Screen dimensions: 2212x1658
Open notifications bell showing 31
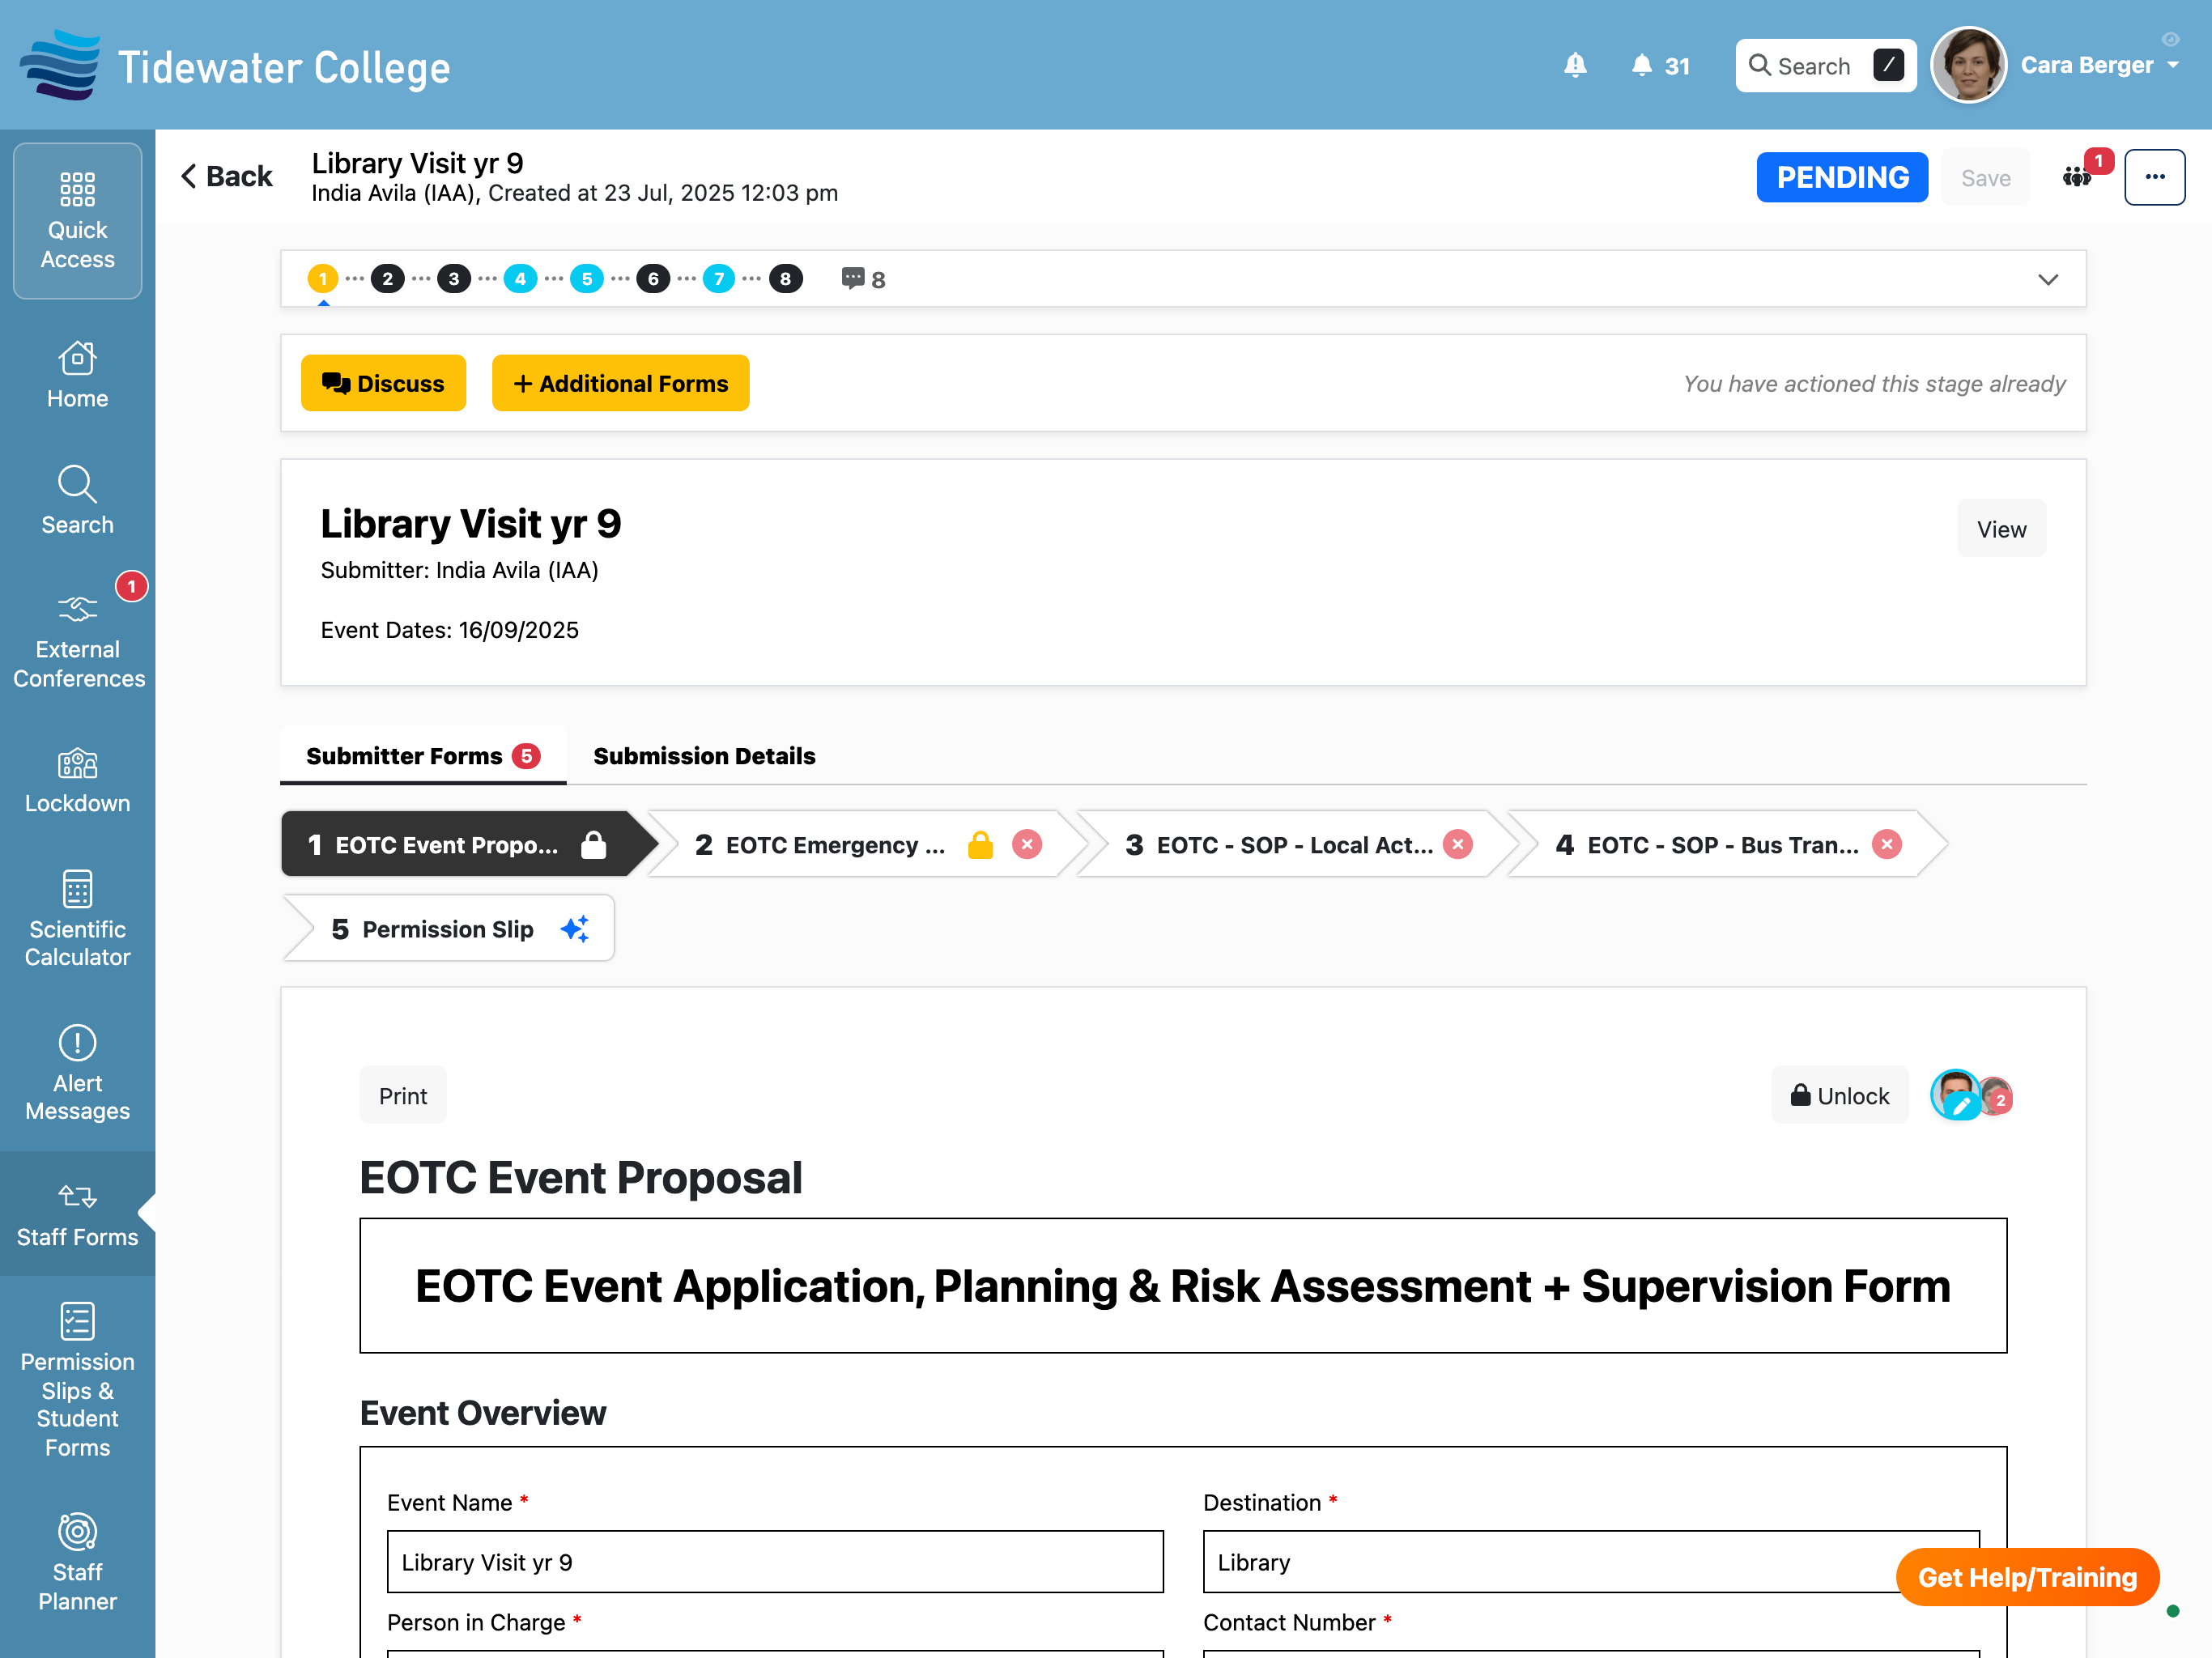pyautogui.click(x=1660, y=65)
